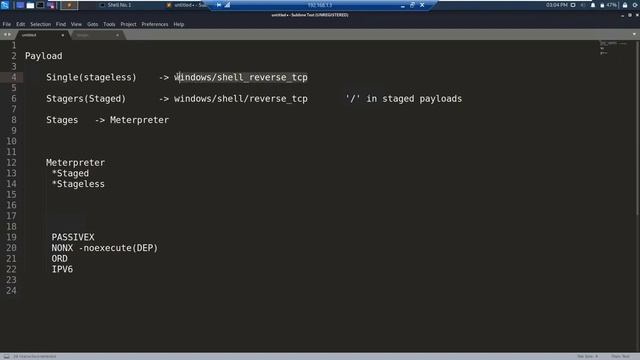The width and height of the screenshot is (640, 360).
Task: Click Meterpreter heading on line 12
Action: 75,162
